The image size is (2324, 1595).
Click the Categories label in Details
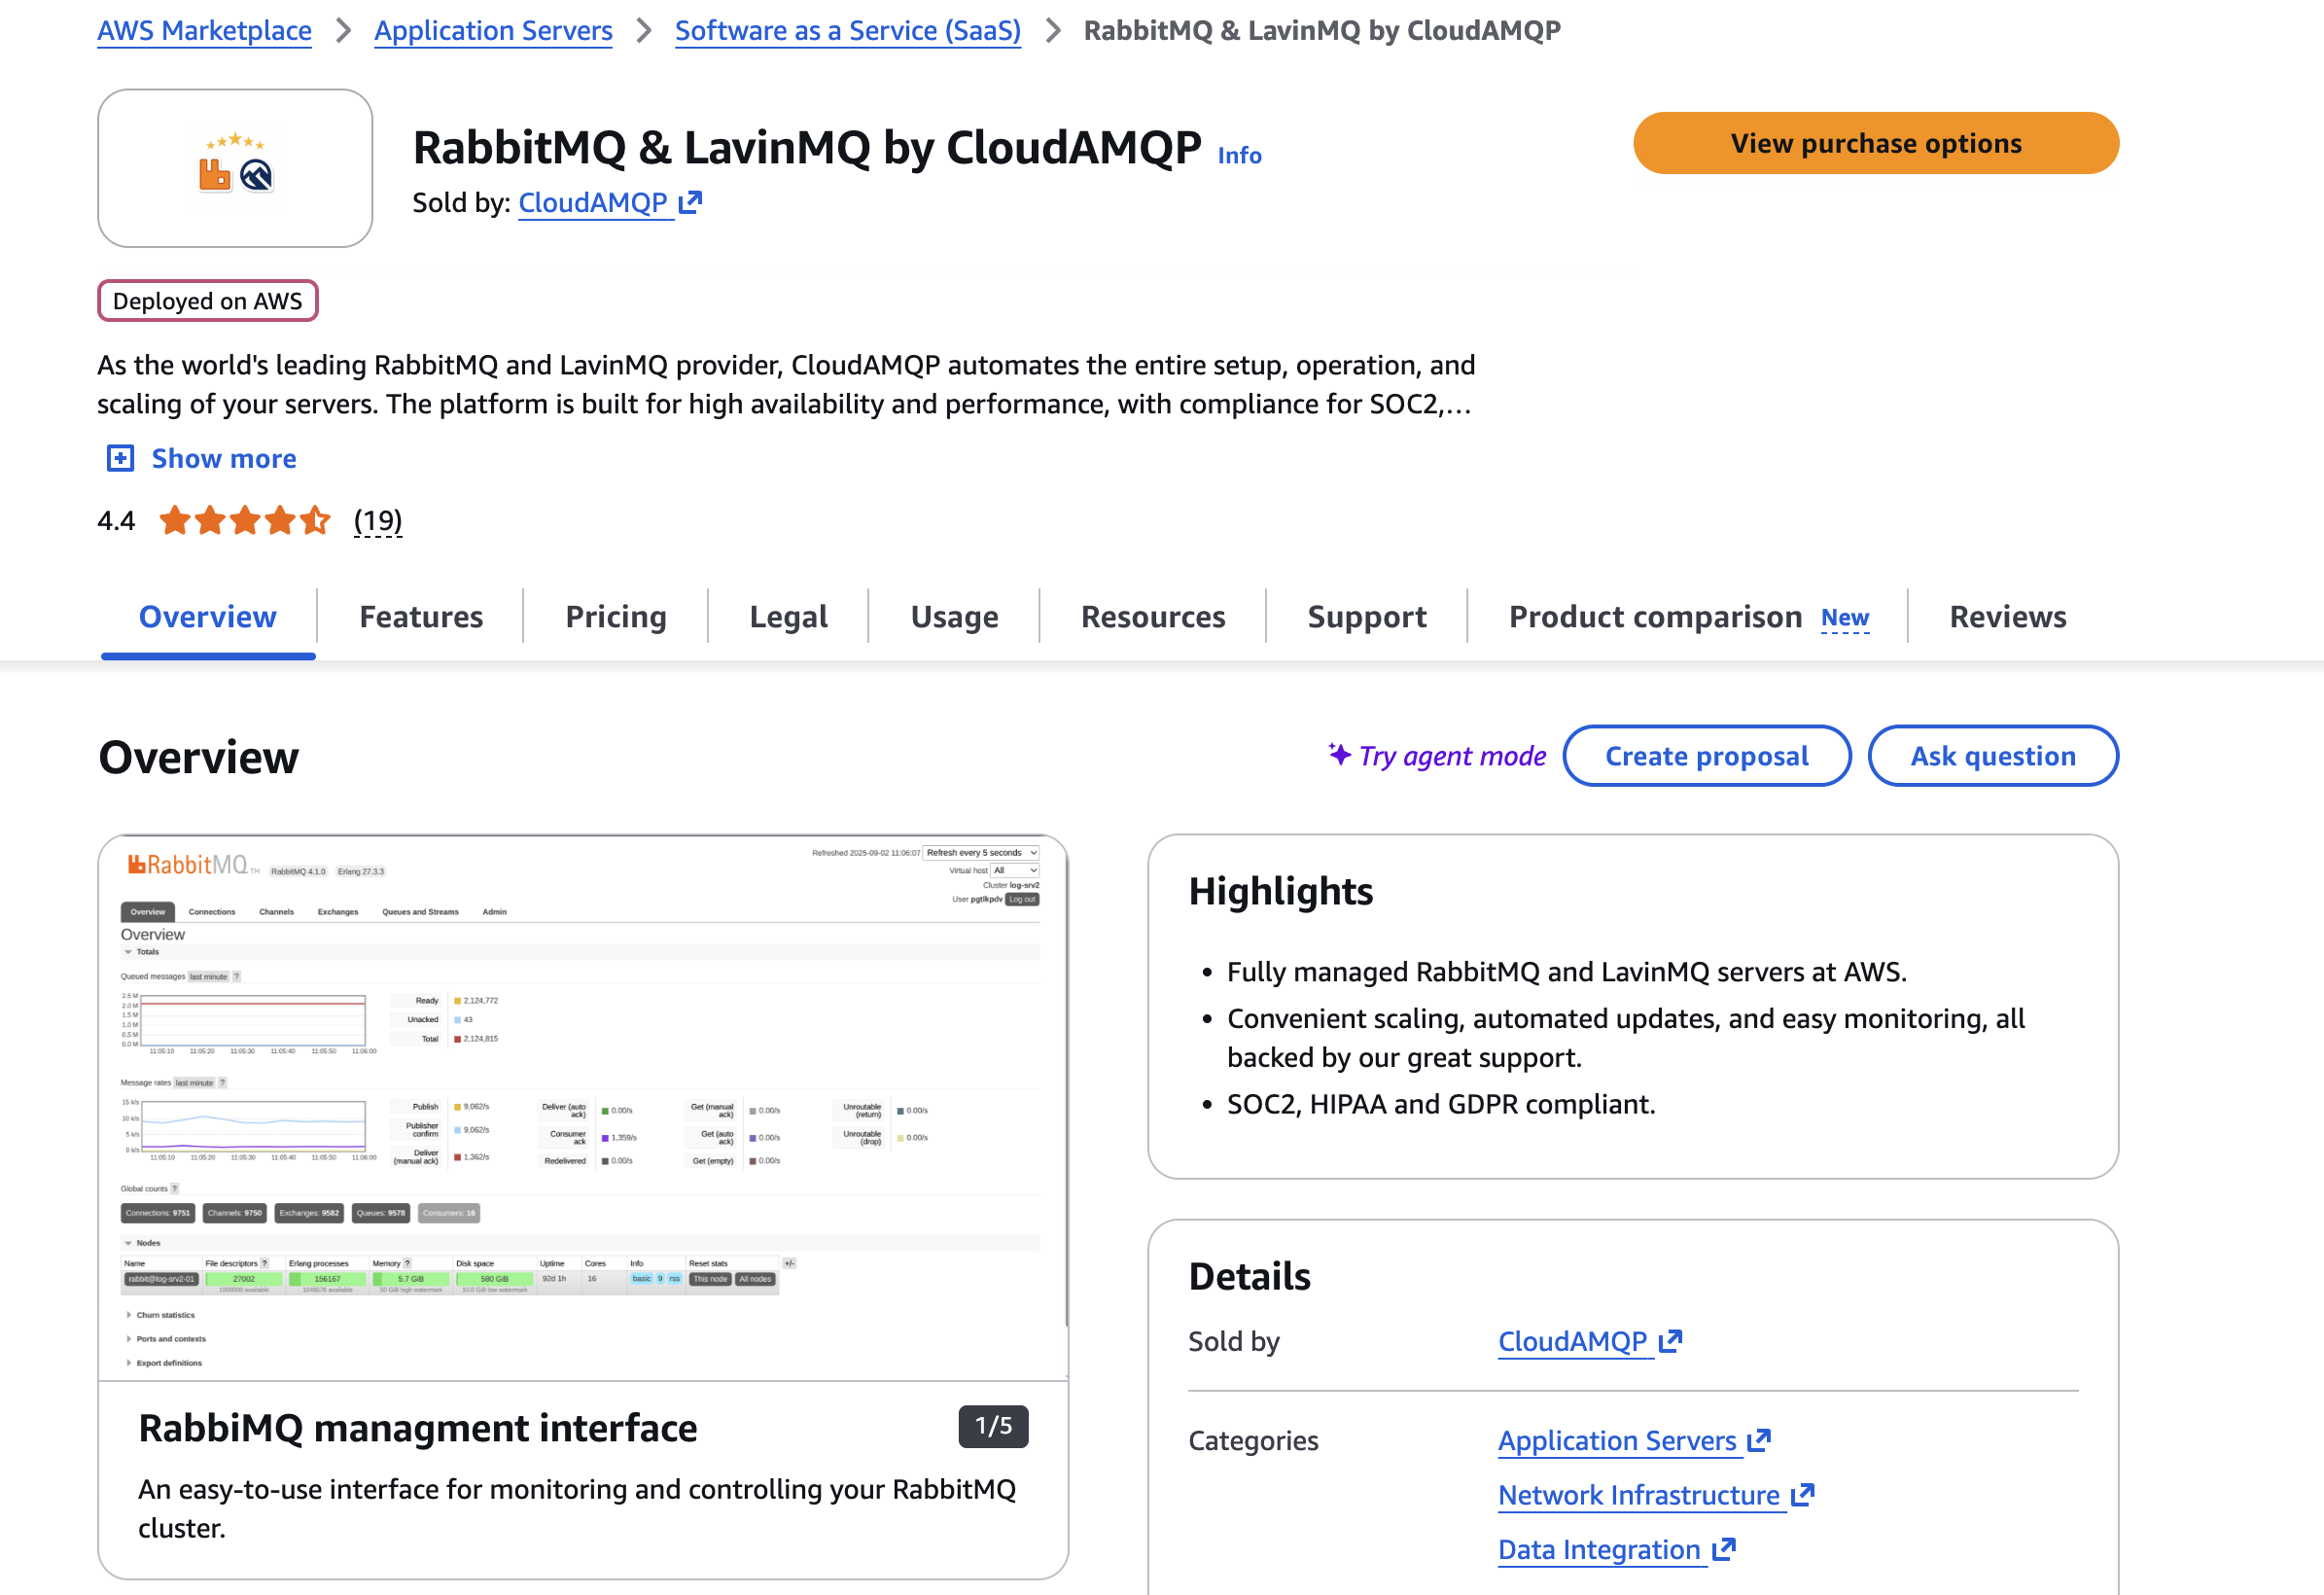[x=1253, y=1440]
